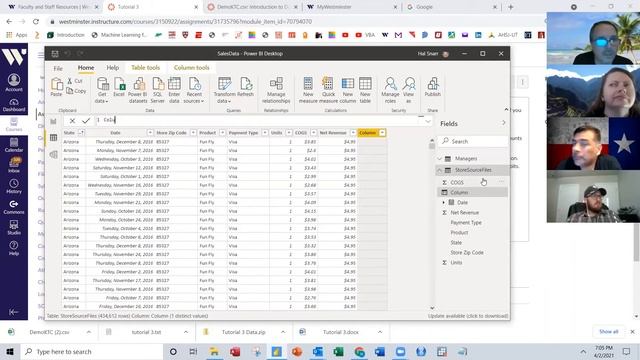640x360 pixels.
Task: Collapse the Fields pane with chevron
Action: point(504,123)
